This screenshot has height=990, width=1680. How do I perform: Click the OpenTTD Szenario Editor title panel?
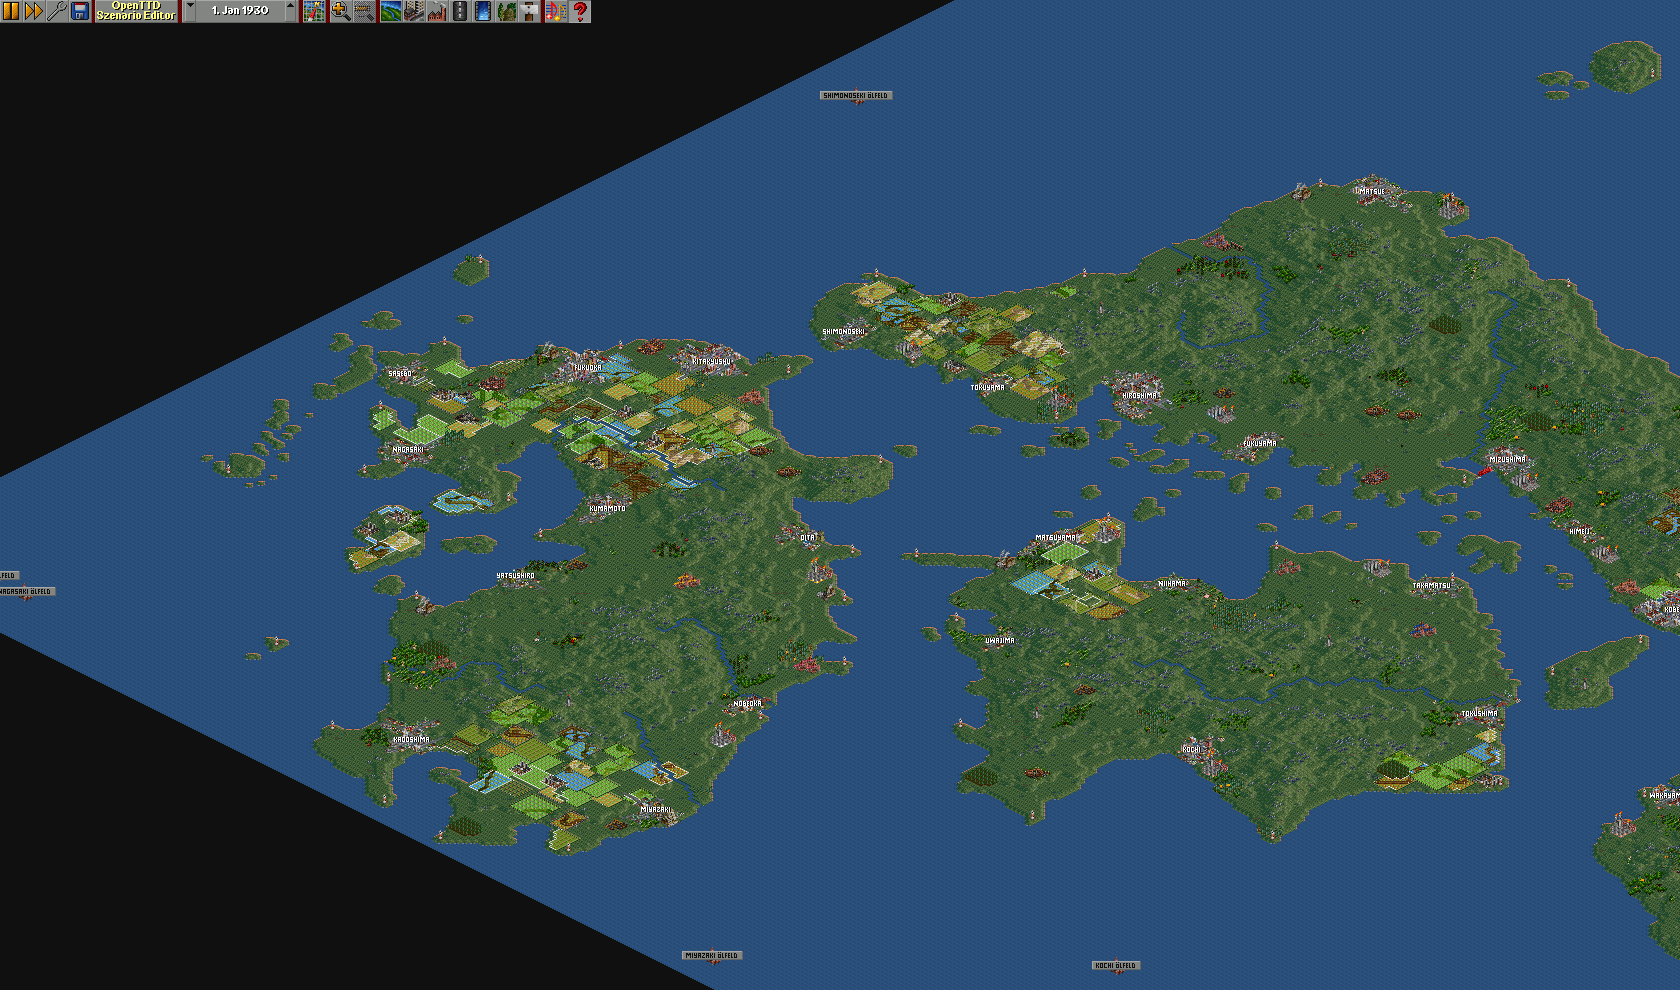tap(136, 11)
